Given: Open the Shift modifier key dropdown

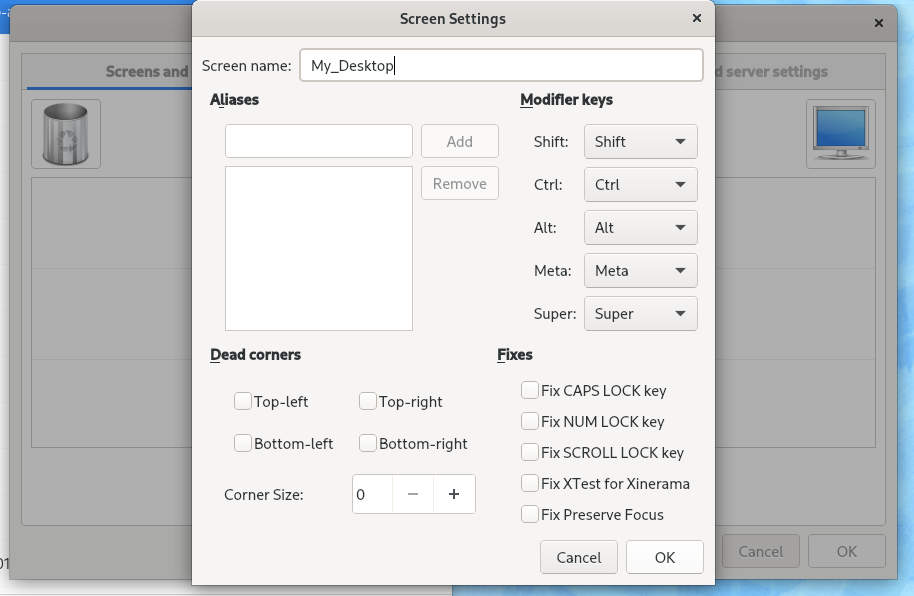Looking at the screenshot, I should tap(640, 142).
